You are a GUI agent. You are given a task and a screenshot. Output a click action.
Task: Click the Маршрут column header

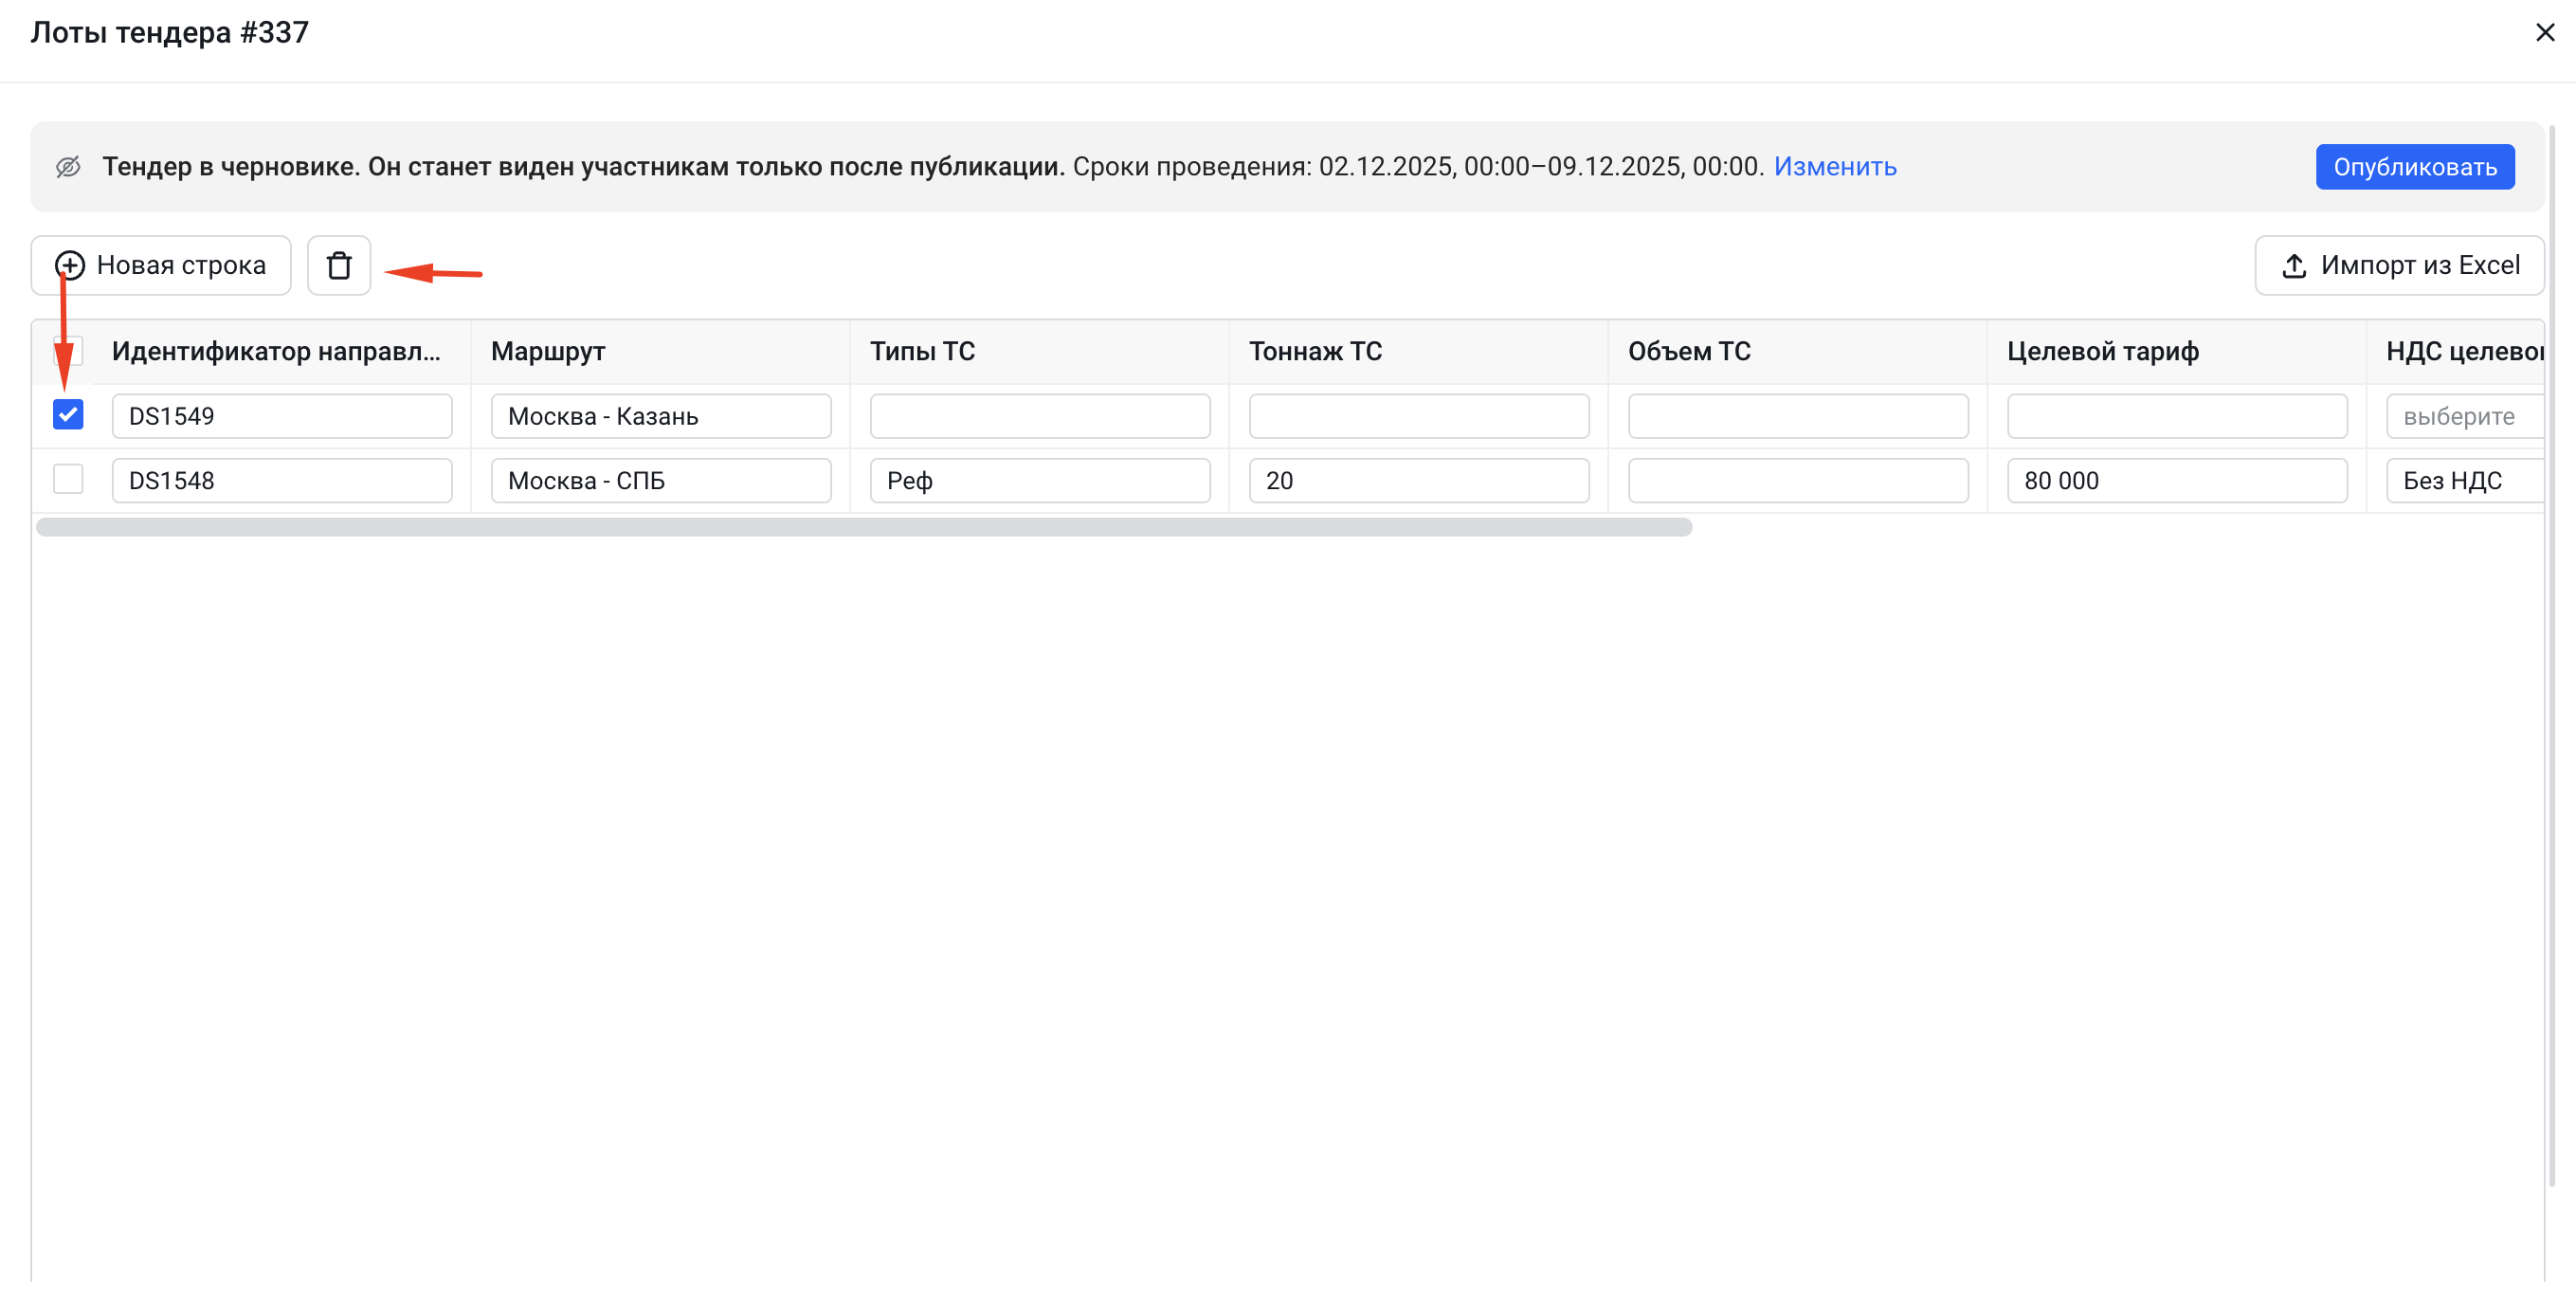coord(548,352)
